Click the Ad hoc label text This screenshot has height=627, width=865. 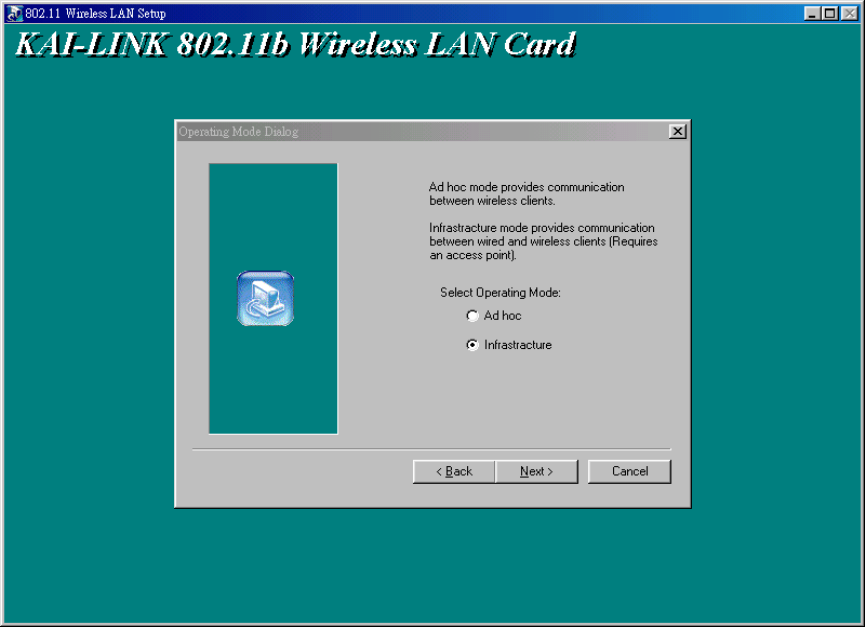pyautogui.click(x=503, y=316)
